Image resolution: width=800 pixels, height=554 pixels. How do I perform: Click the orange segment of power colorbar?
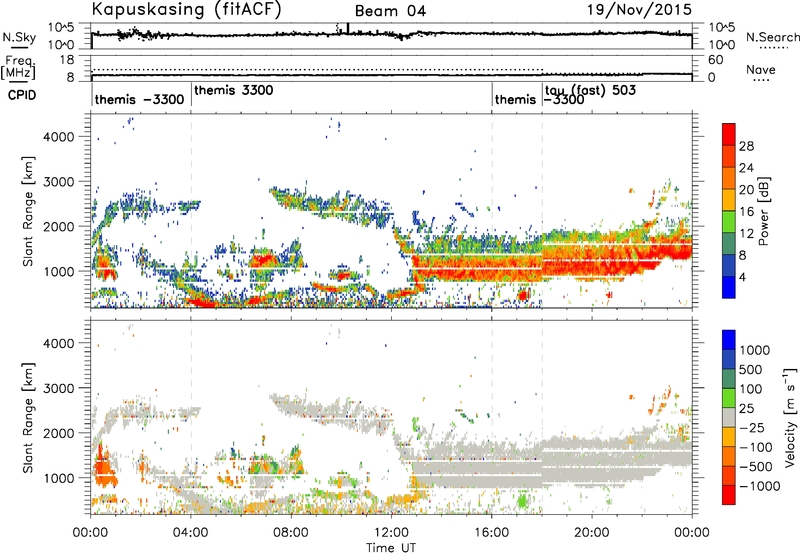(729, 178)
